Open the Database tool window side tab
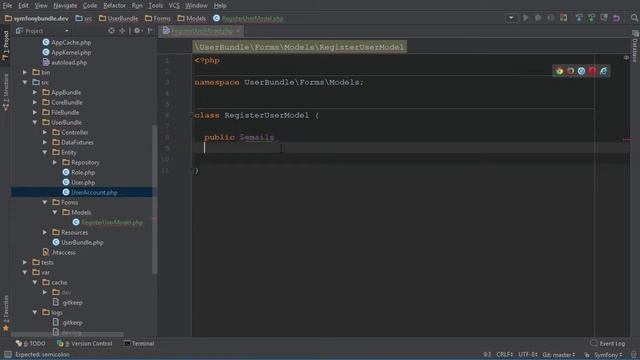The height and width of the screenshot is (360, 640). pos(635,46)
